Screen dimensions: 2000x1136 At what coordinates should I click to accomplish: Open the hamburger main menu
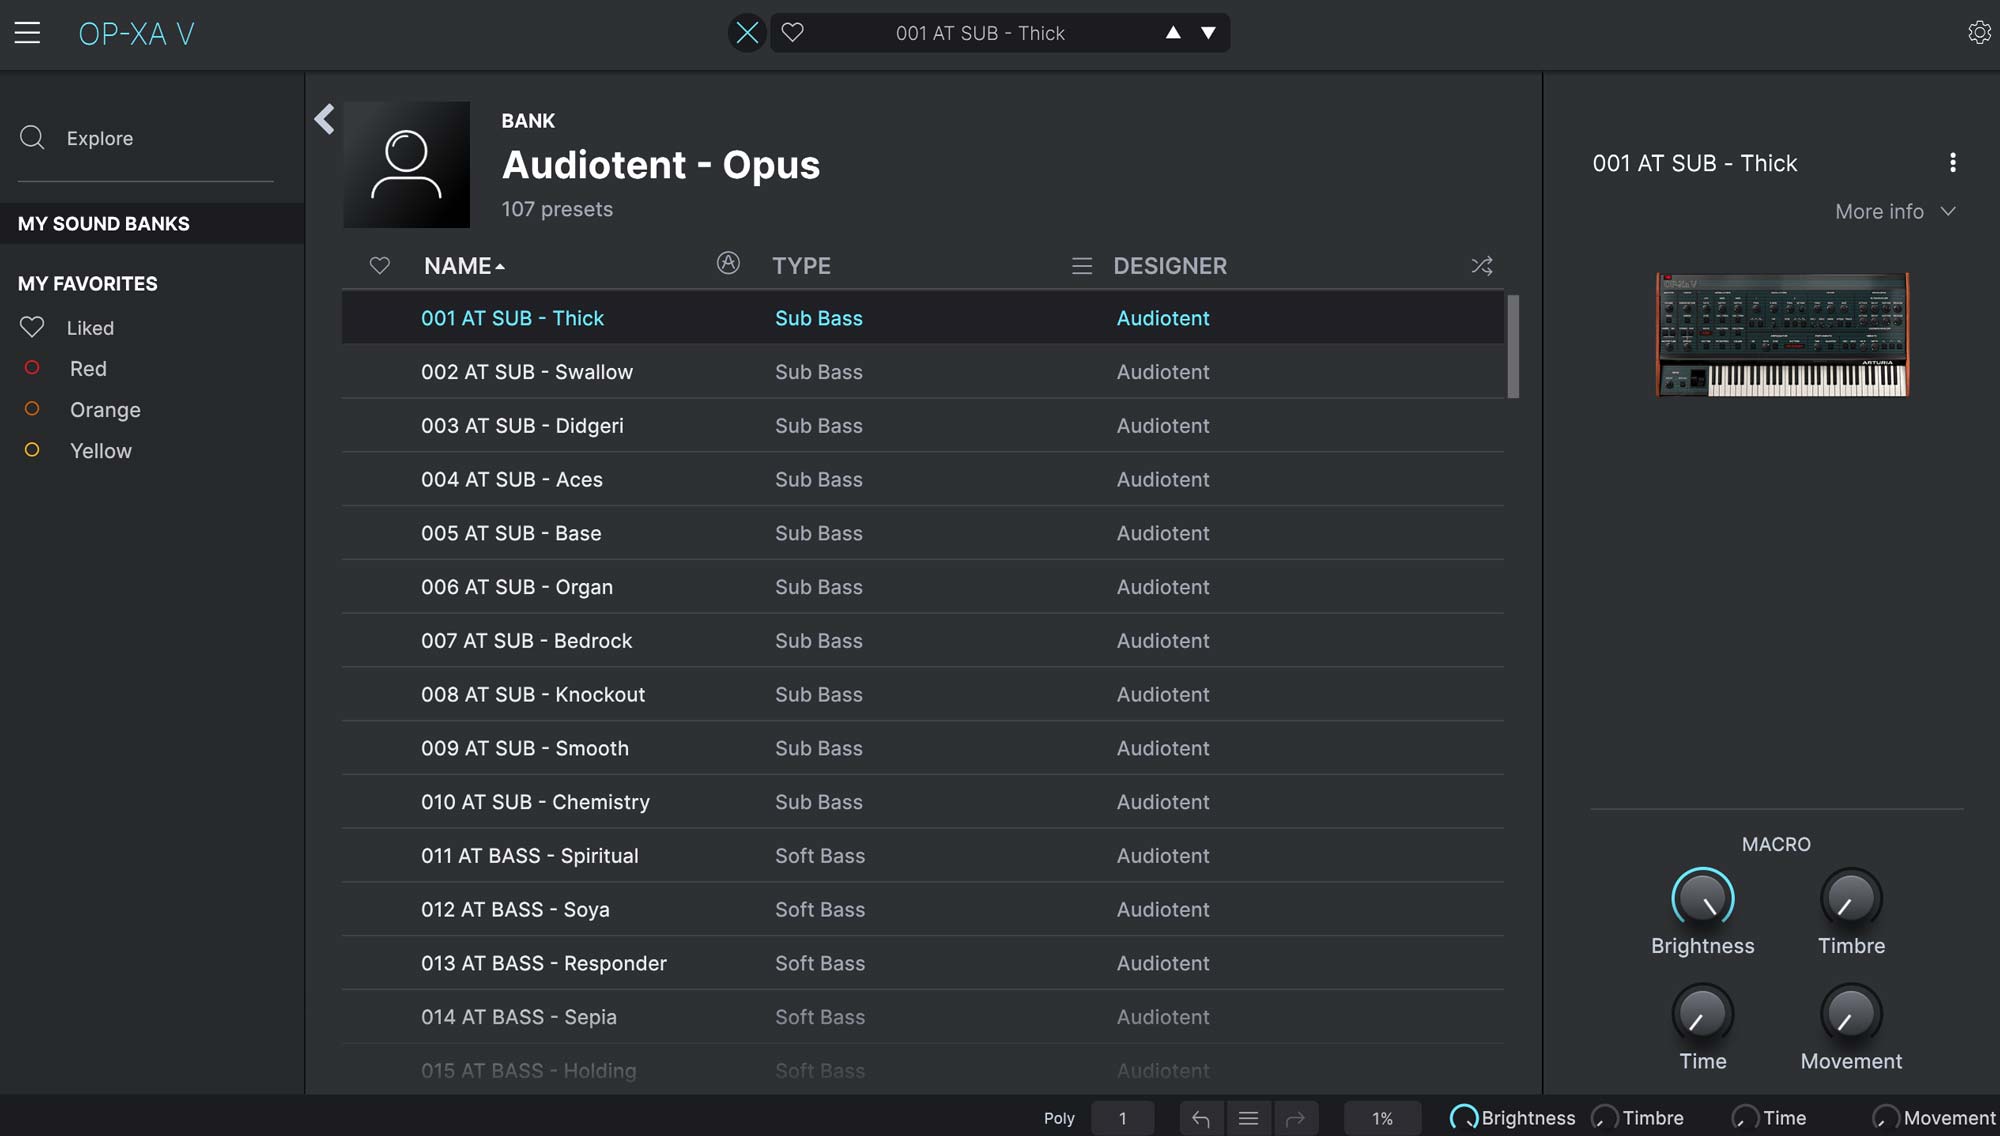(27, 33)
